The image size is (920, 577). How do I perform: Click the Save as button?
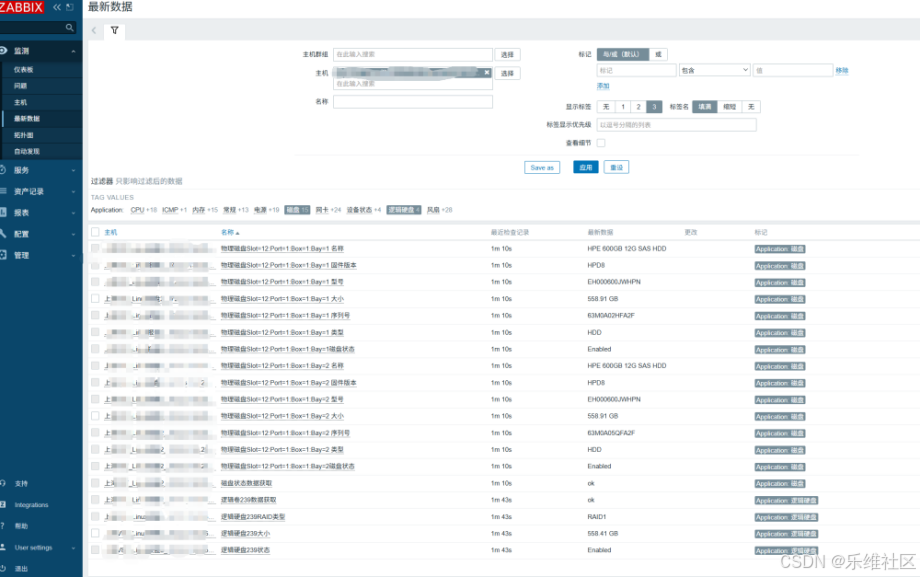(542, 167)
